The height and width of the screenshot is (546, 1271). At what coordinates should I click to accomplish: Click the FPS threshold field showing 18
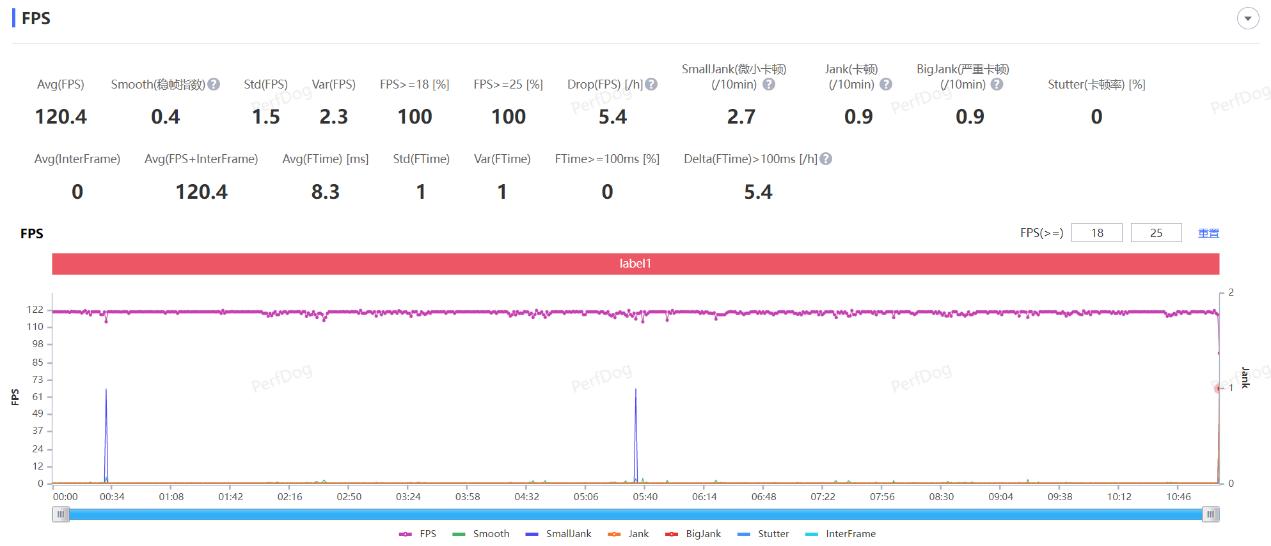pos(1096,233)
